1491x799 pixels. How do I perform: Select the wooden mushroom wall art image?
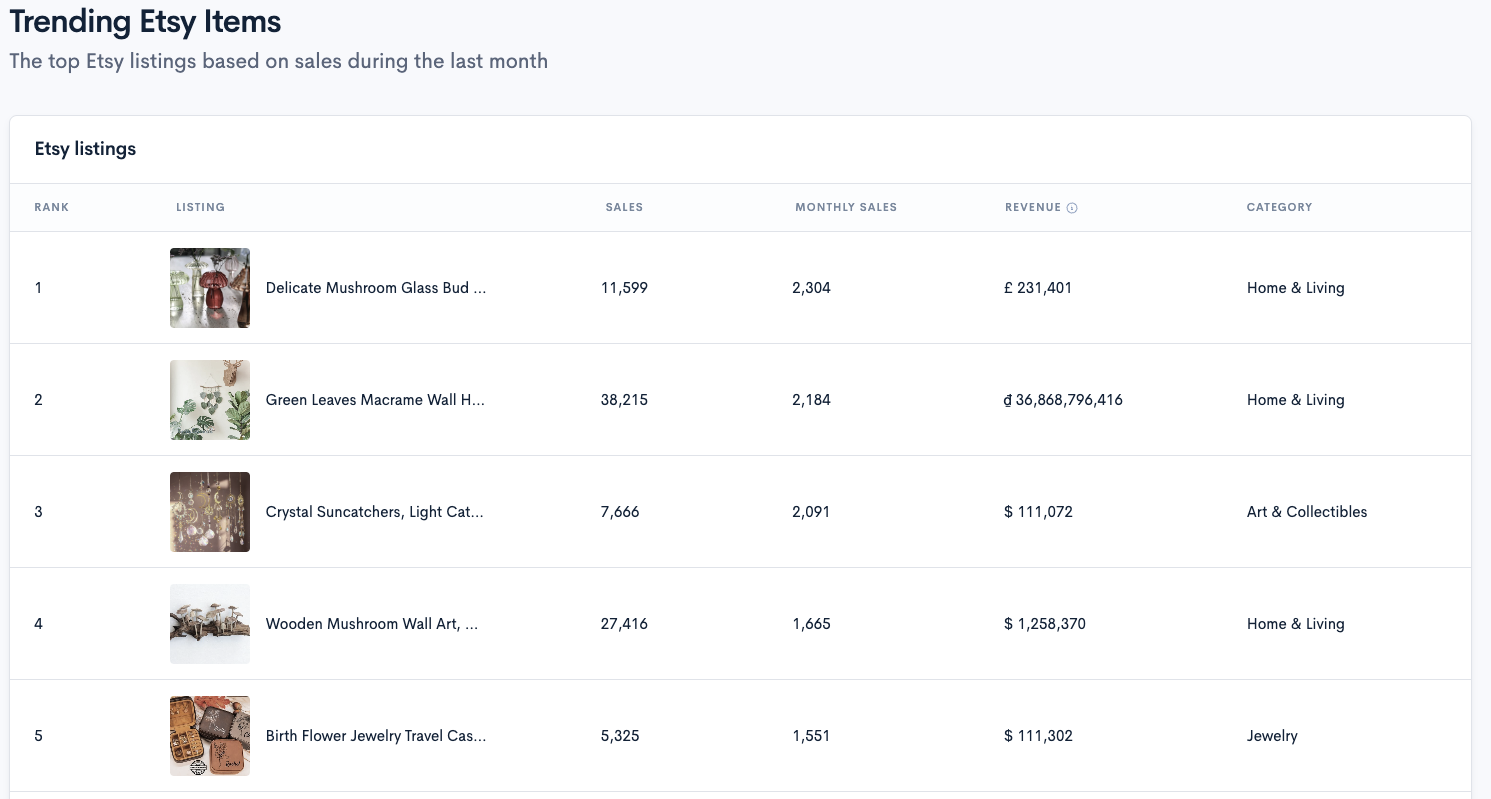point(210,624)
